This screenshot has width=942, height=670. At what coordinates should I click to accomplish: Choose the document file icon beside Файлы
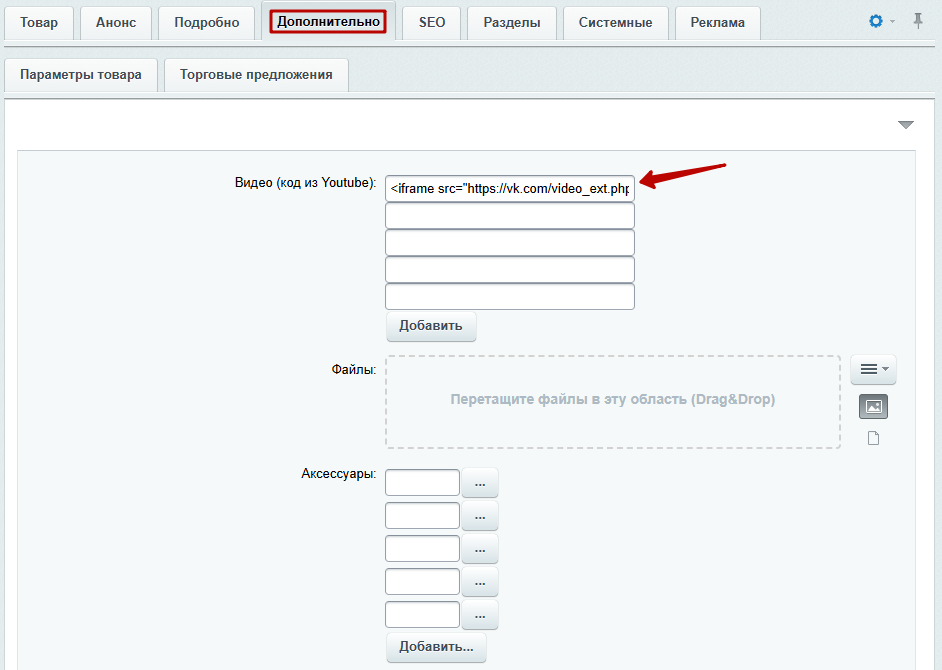874,438
